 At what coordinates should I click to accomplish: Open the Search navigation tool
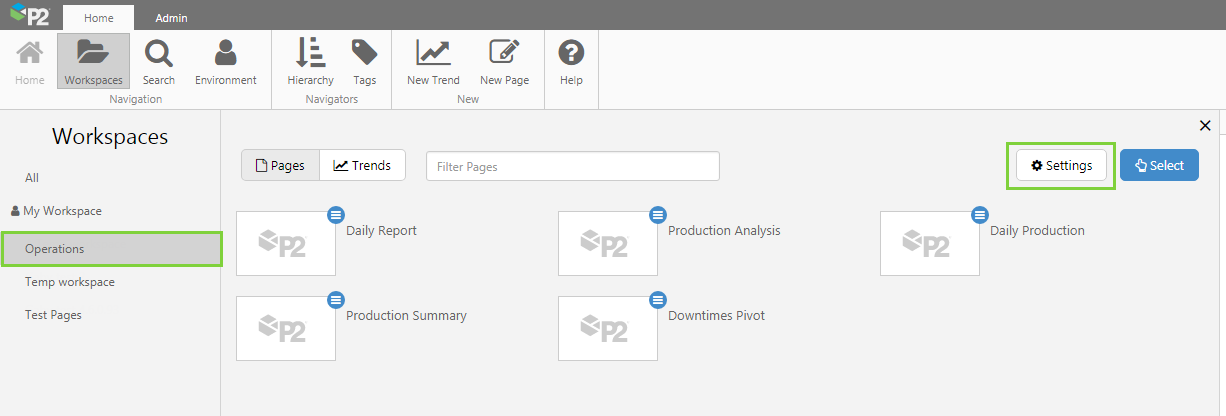point(158,61)
